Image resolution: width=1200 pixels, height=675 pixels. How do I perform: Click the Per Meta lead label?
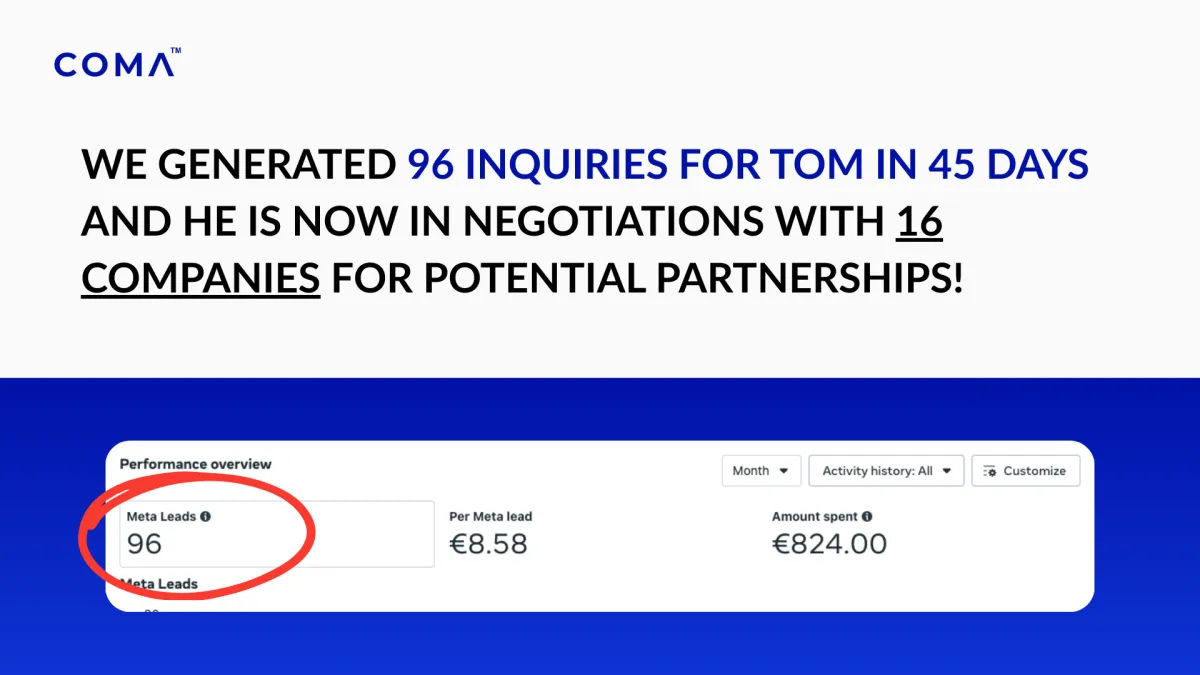pos(490,517)
